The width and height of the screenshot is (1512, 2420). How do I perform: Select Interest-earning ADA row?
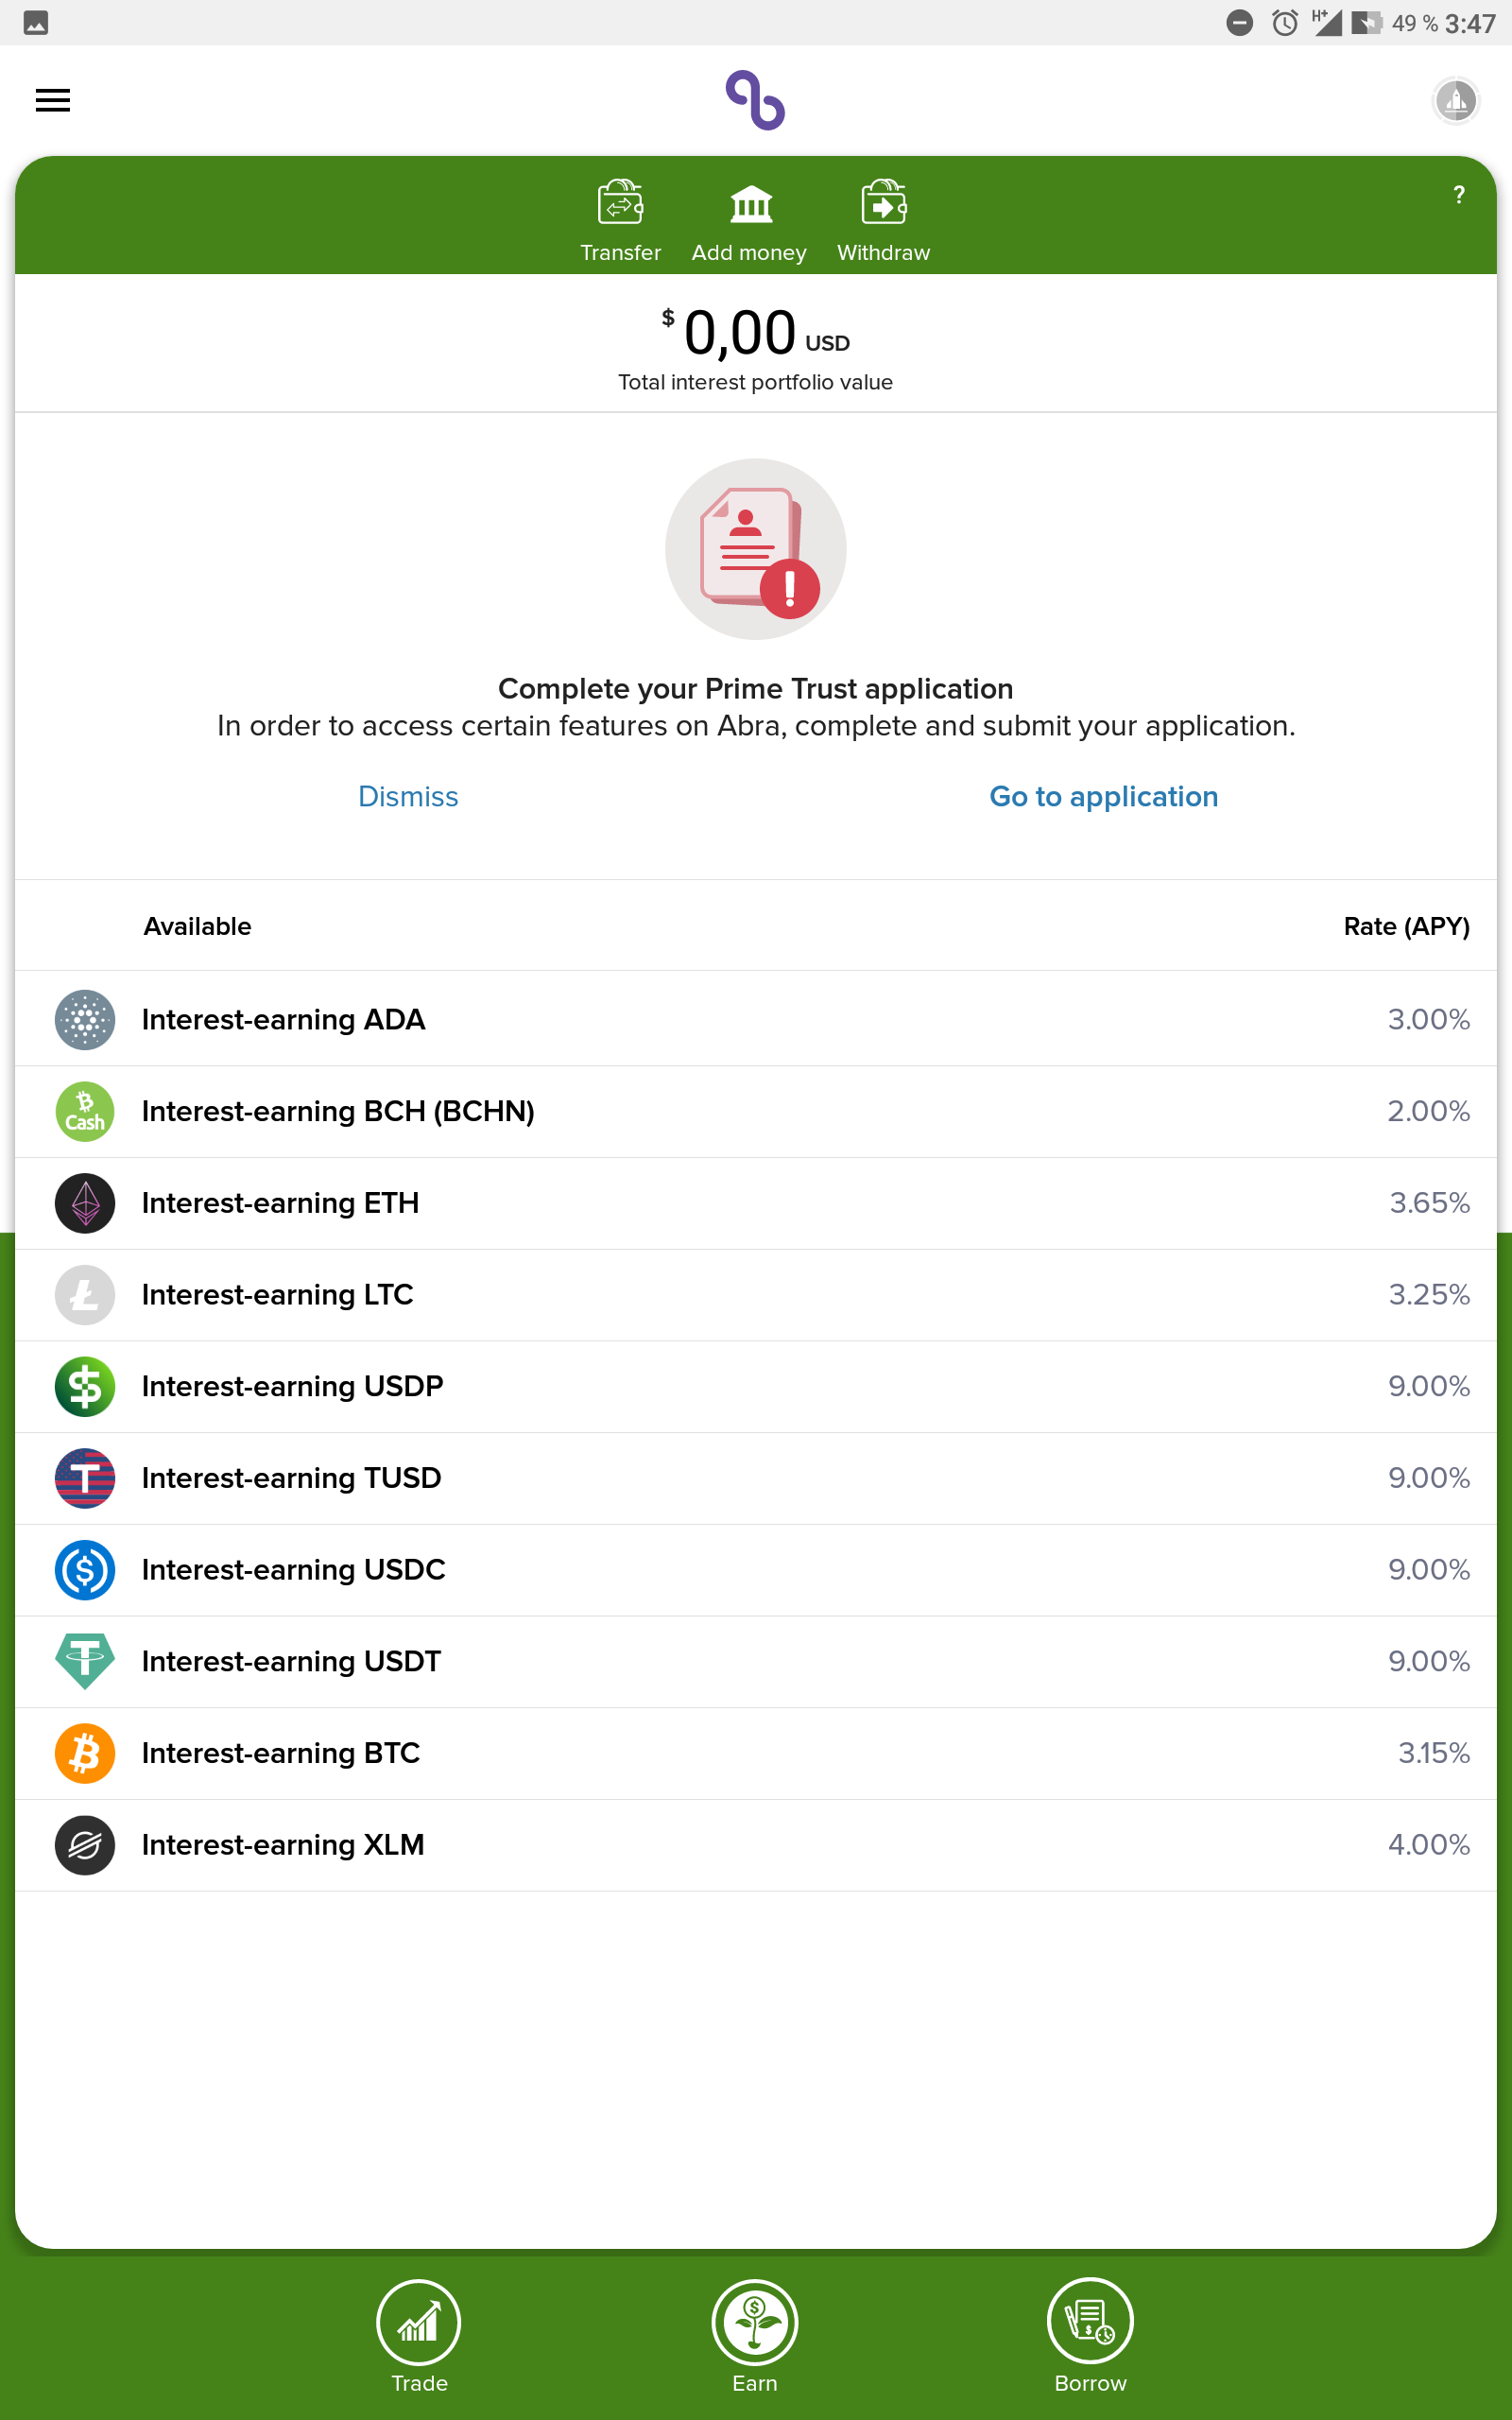(756, 1019)
